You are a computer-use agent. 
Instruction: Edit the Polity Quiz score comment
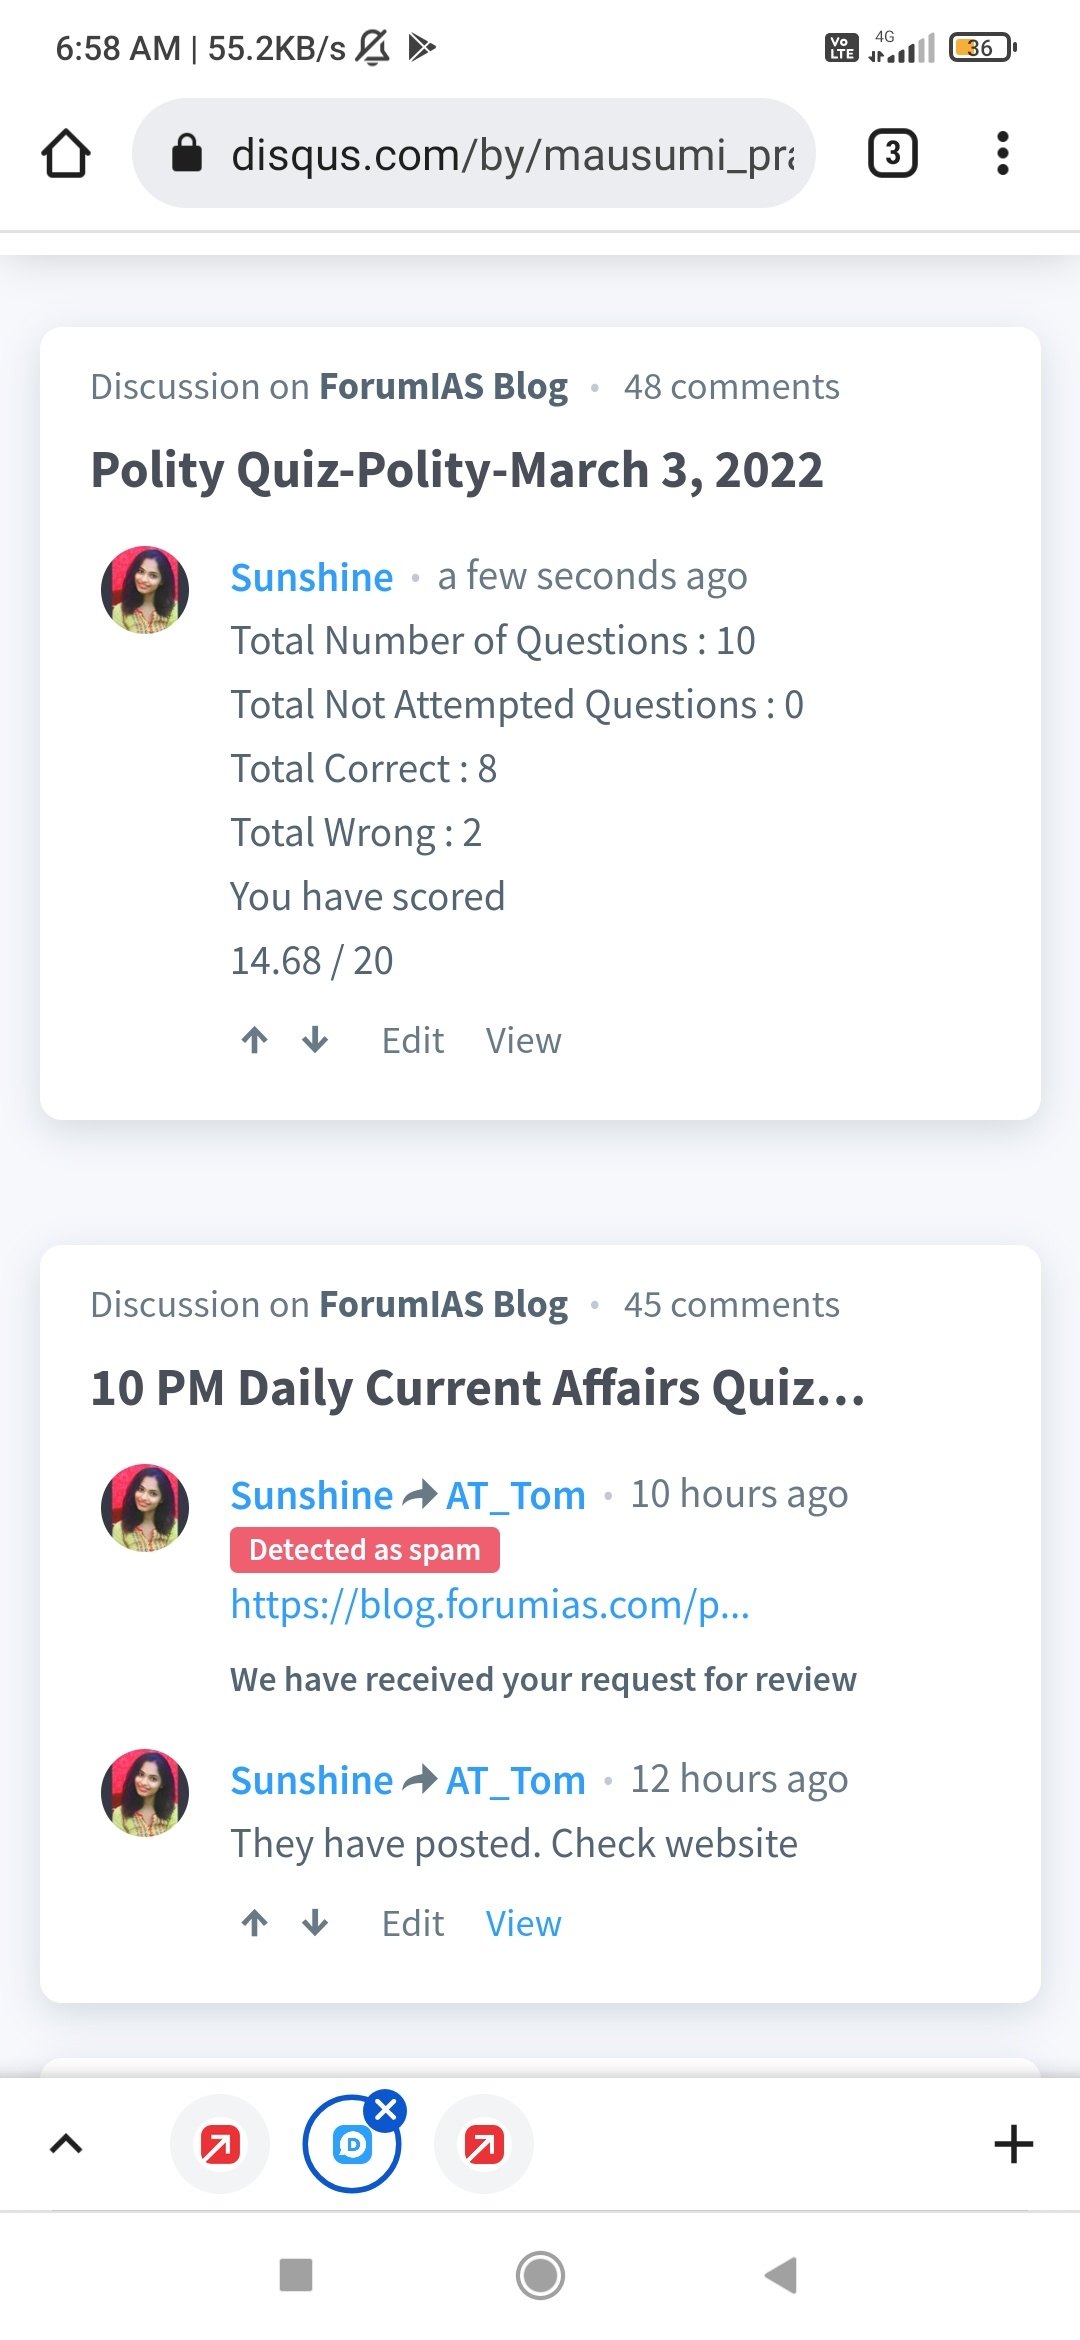pyautogui.click(x=412, y=1041)
